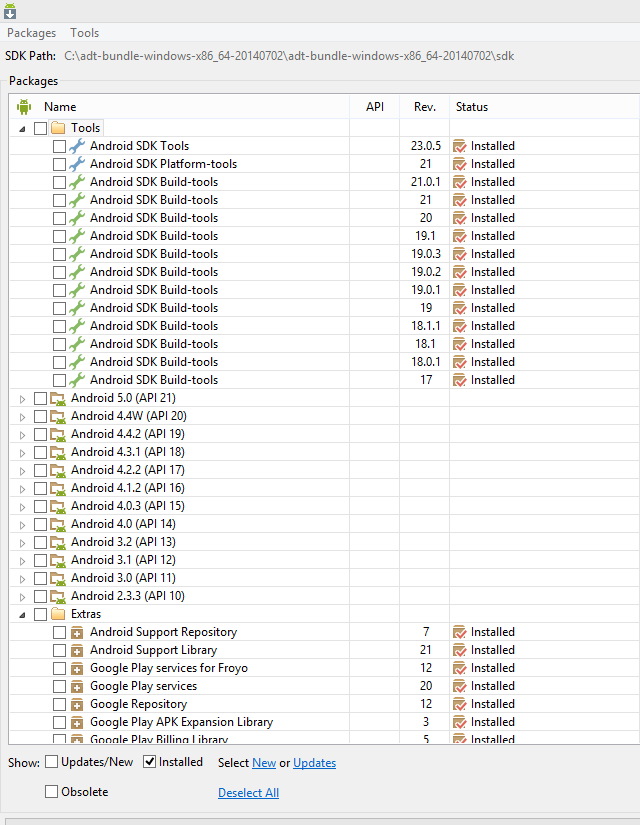
Task: Expand the Android 4.1.2 (API 16) node
Action: [22, 489]
